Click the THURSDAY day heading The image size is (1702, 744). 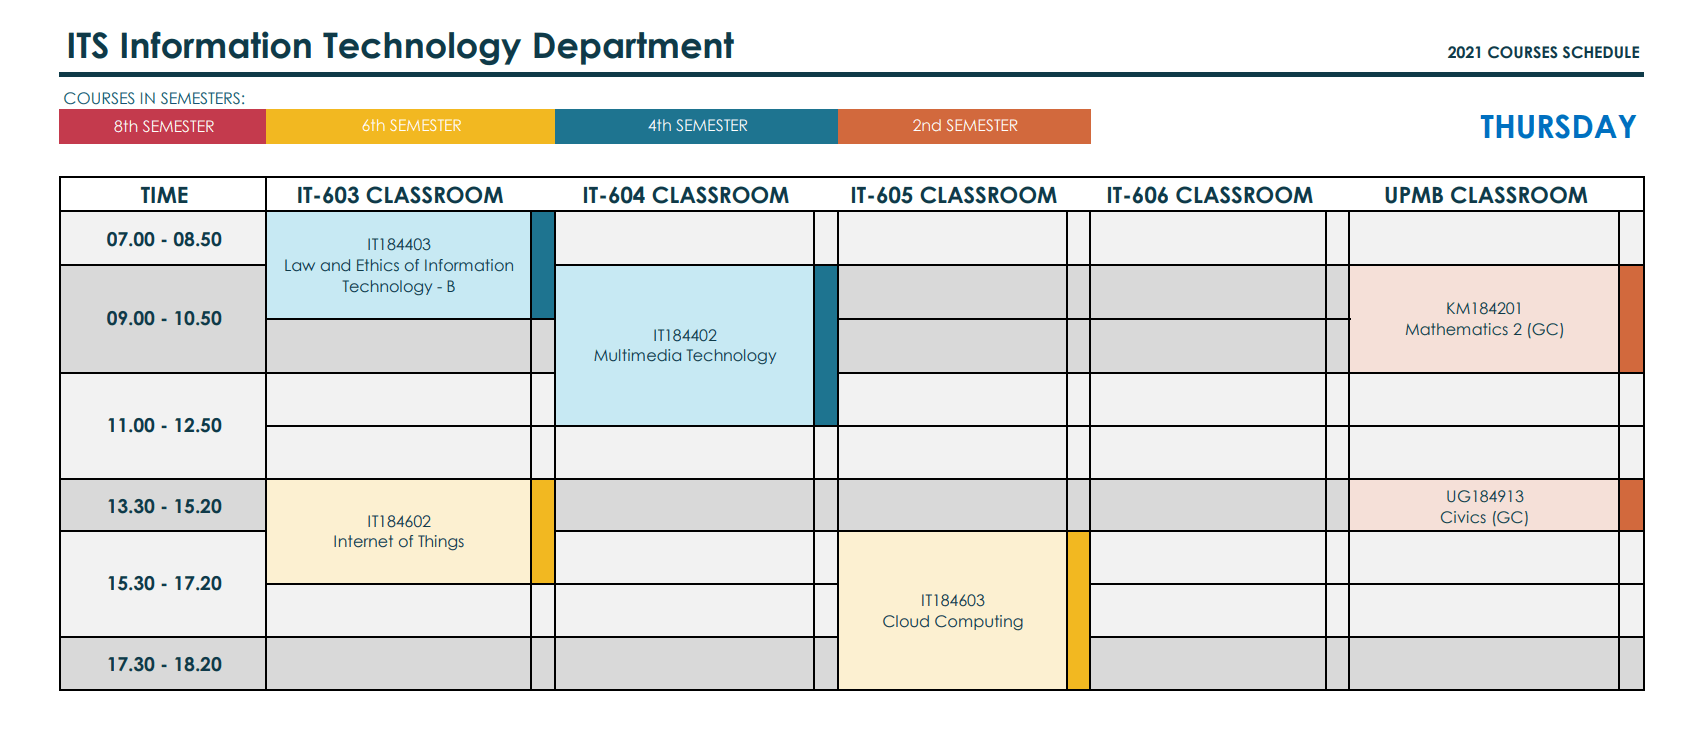(1557, 127)
